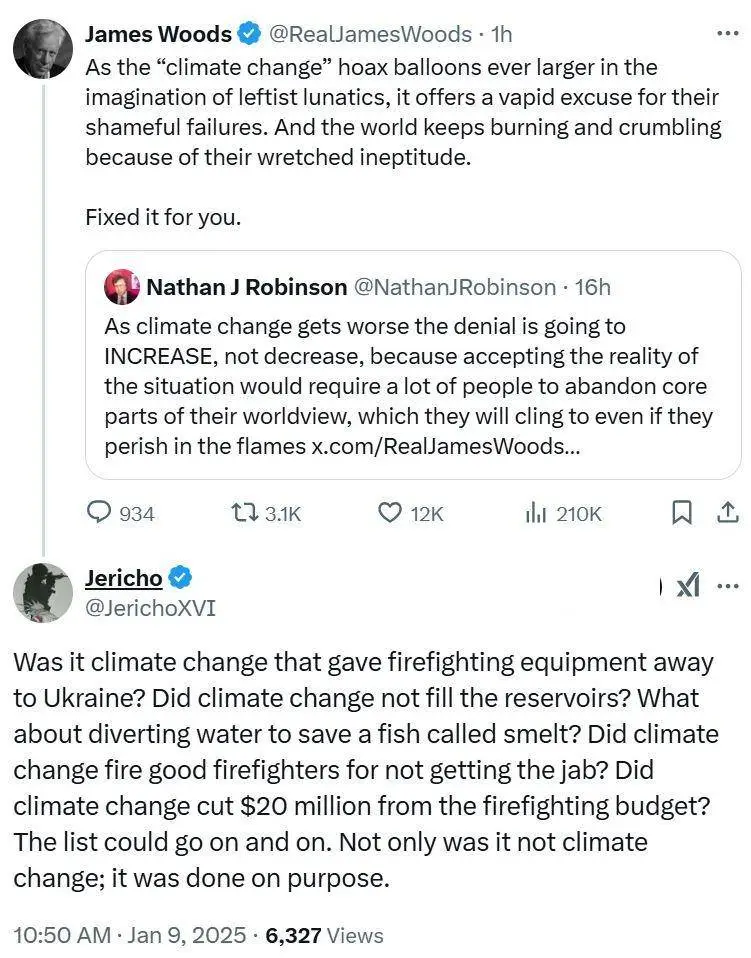Image resolution: width=751 pixels, height=958 pixels.
Task: Repost the James Woods tweet
Action: tap(243, 513)
